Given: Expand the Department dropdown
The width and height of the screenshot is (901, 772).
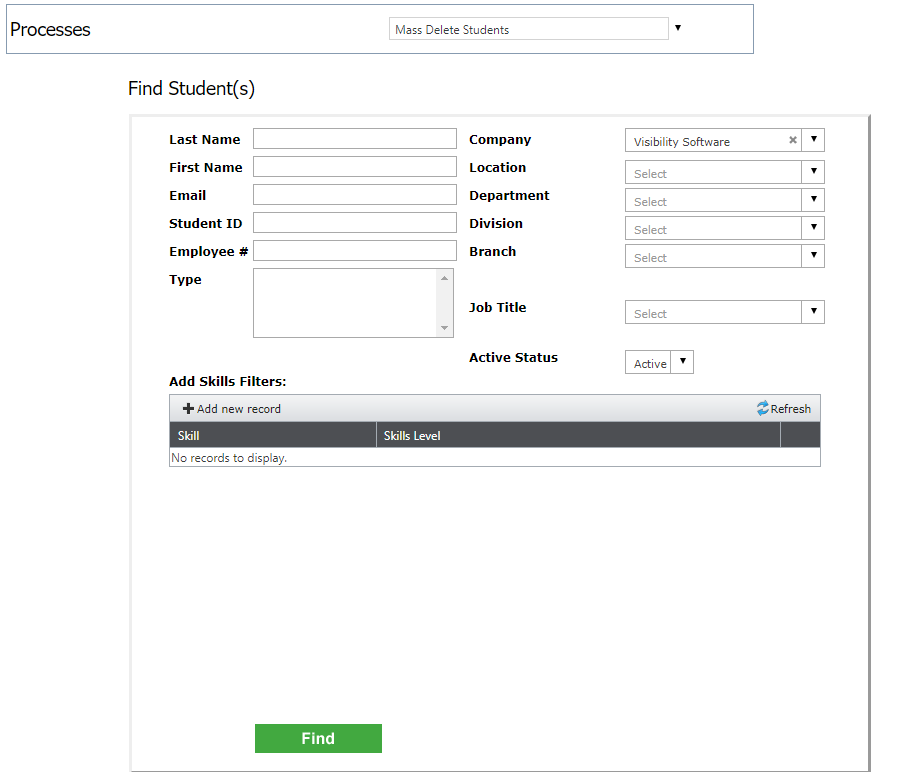Looking at the screenshot, I should pos(814,200).
